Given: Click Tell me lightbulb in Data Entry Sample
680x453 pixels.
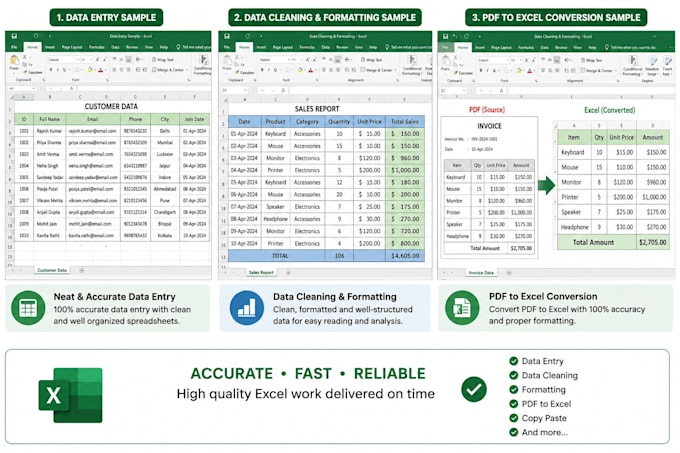Looking at the screenshot, I should [178, 47].
